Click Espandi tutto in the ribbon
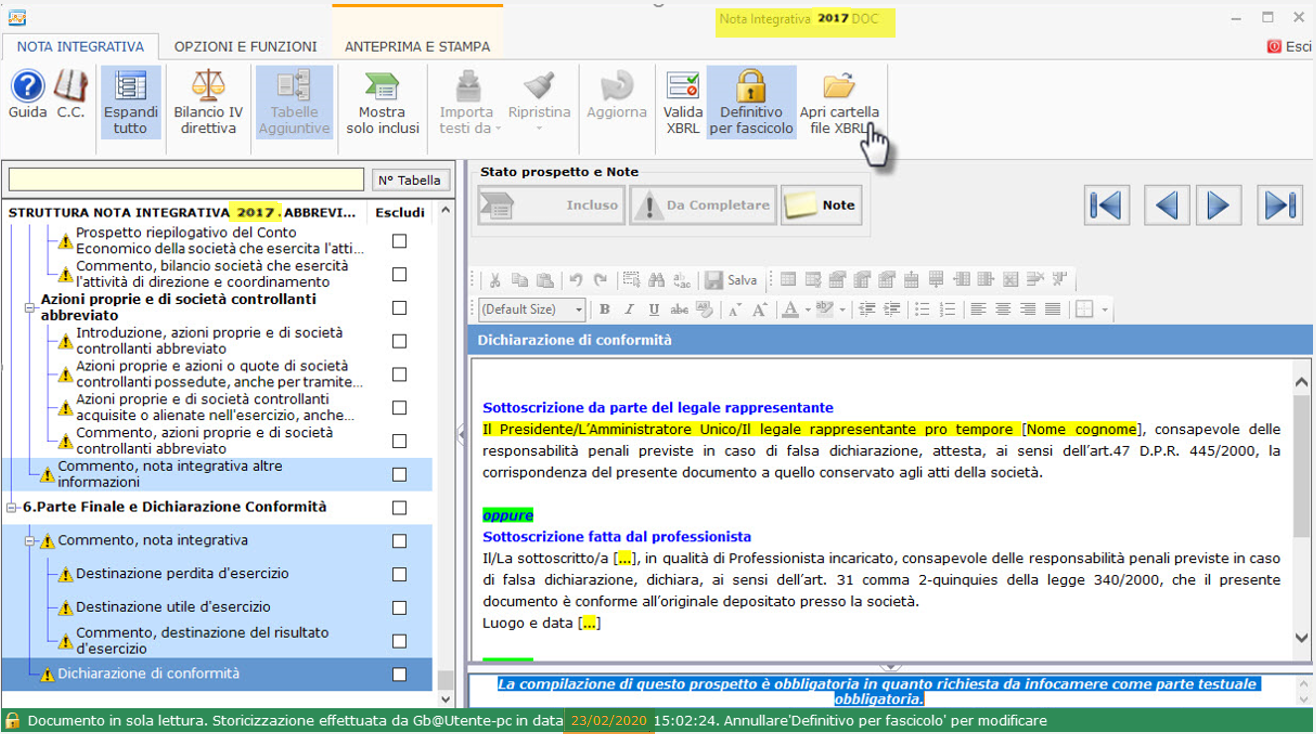Screen dimensions: 1316x734 131,102
